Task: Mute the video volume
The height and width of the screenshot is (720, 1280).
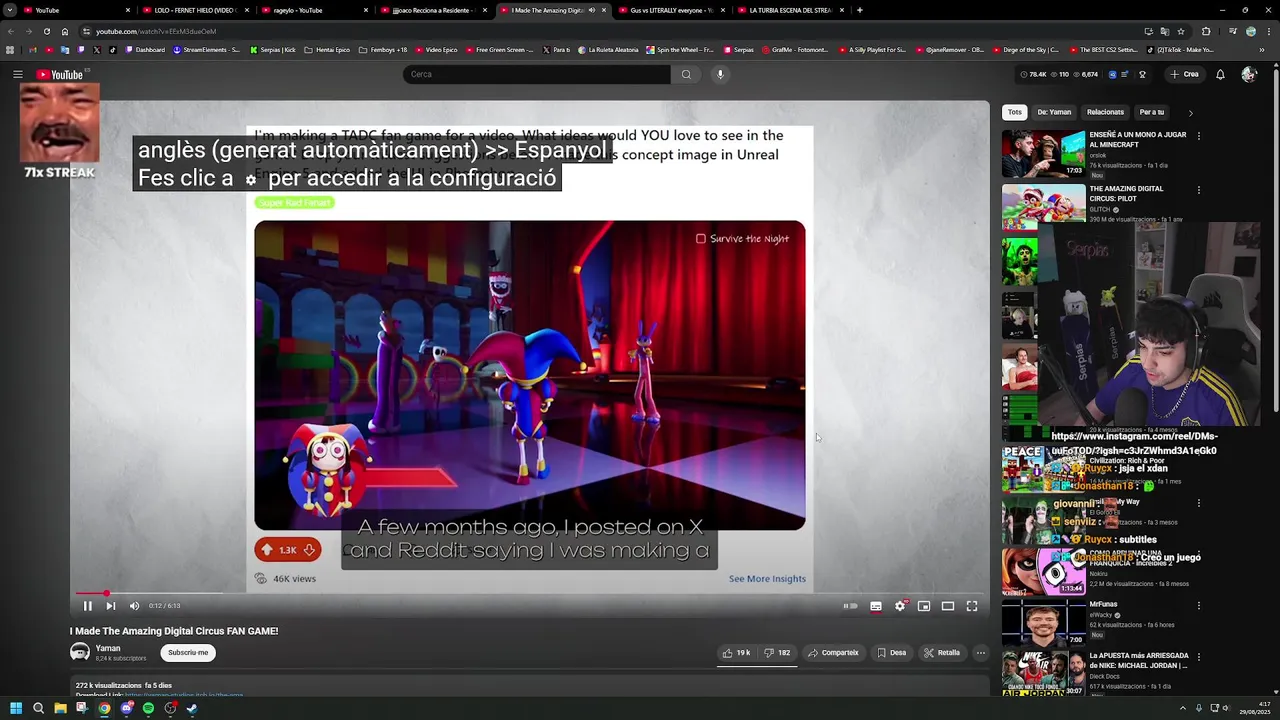Action: point(135,606)
